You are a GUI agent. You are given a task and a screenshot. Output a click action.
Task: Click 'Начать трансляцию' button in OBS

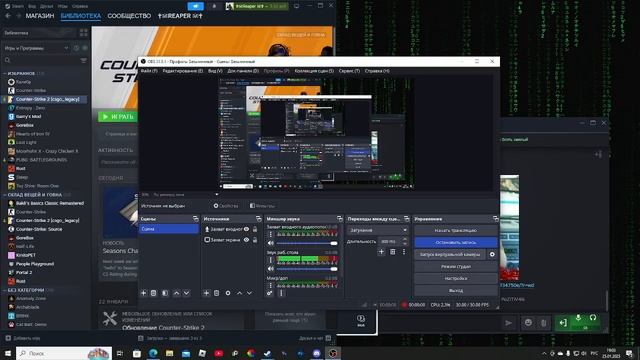point(456,231)
